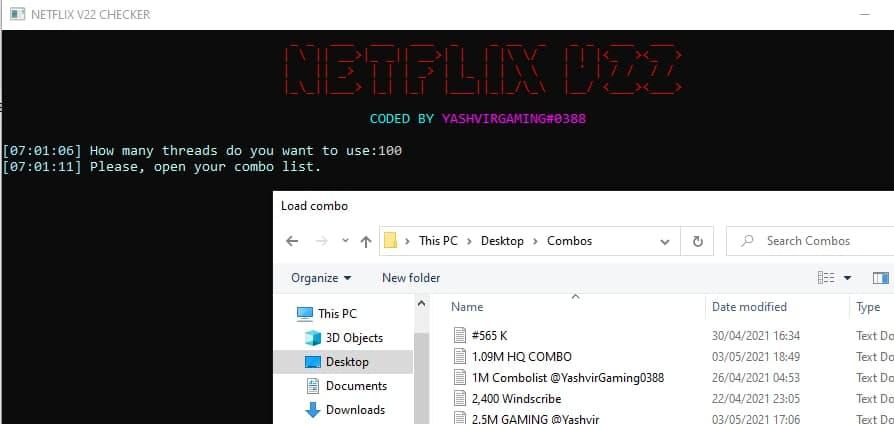Click the date '26/04/2021 04:53'

coord(755,378)
